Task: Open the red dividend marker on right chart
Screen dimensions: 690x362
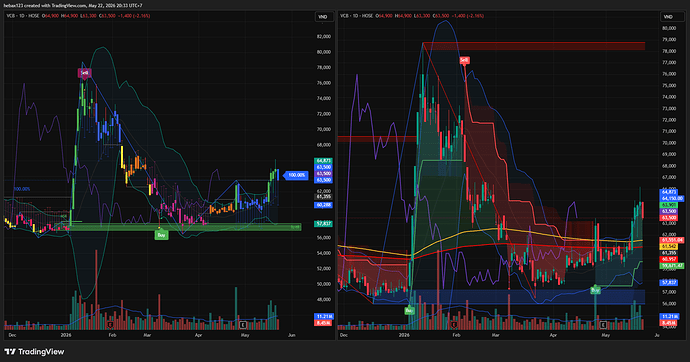Action: tap(455, 325)
